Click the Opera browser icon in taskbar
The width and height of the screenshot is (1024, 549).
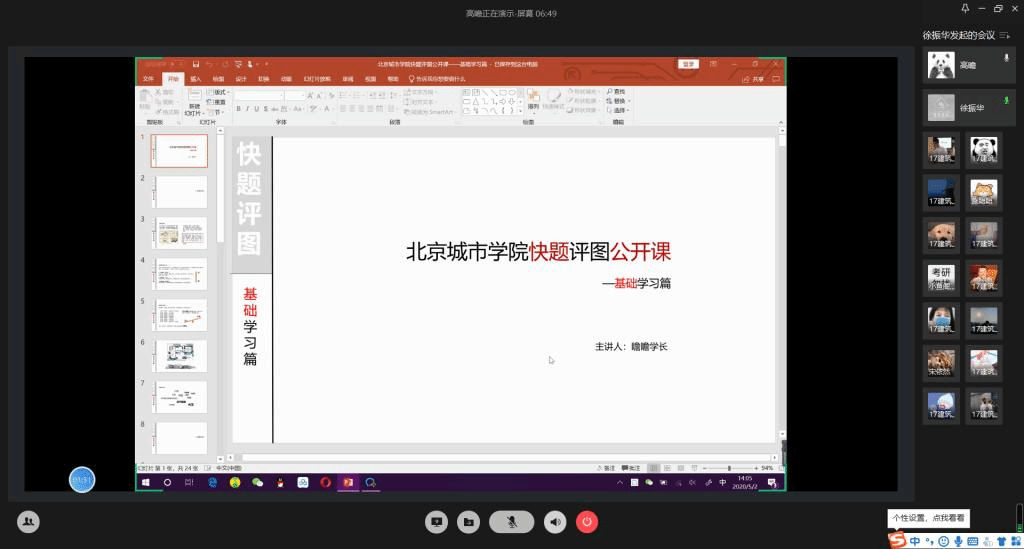(x=325, y=482)
